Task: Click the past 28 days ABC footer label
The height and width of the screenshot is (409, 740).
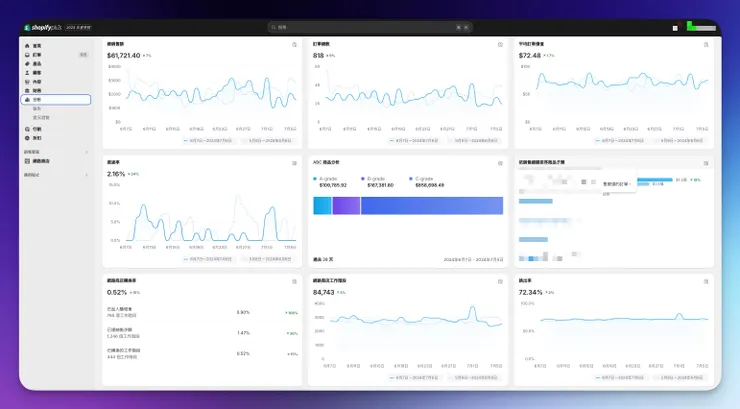Action: pos(323,259)
